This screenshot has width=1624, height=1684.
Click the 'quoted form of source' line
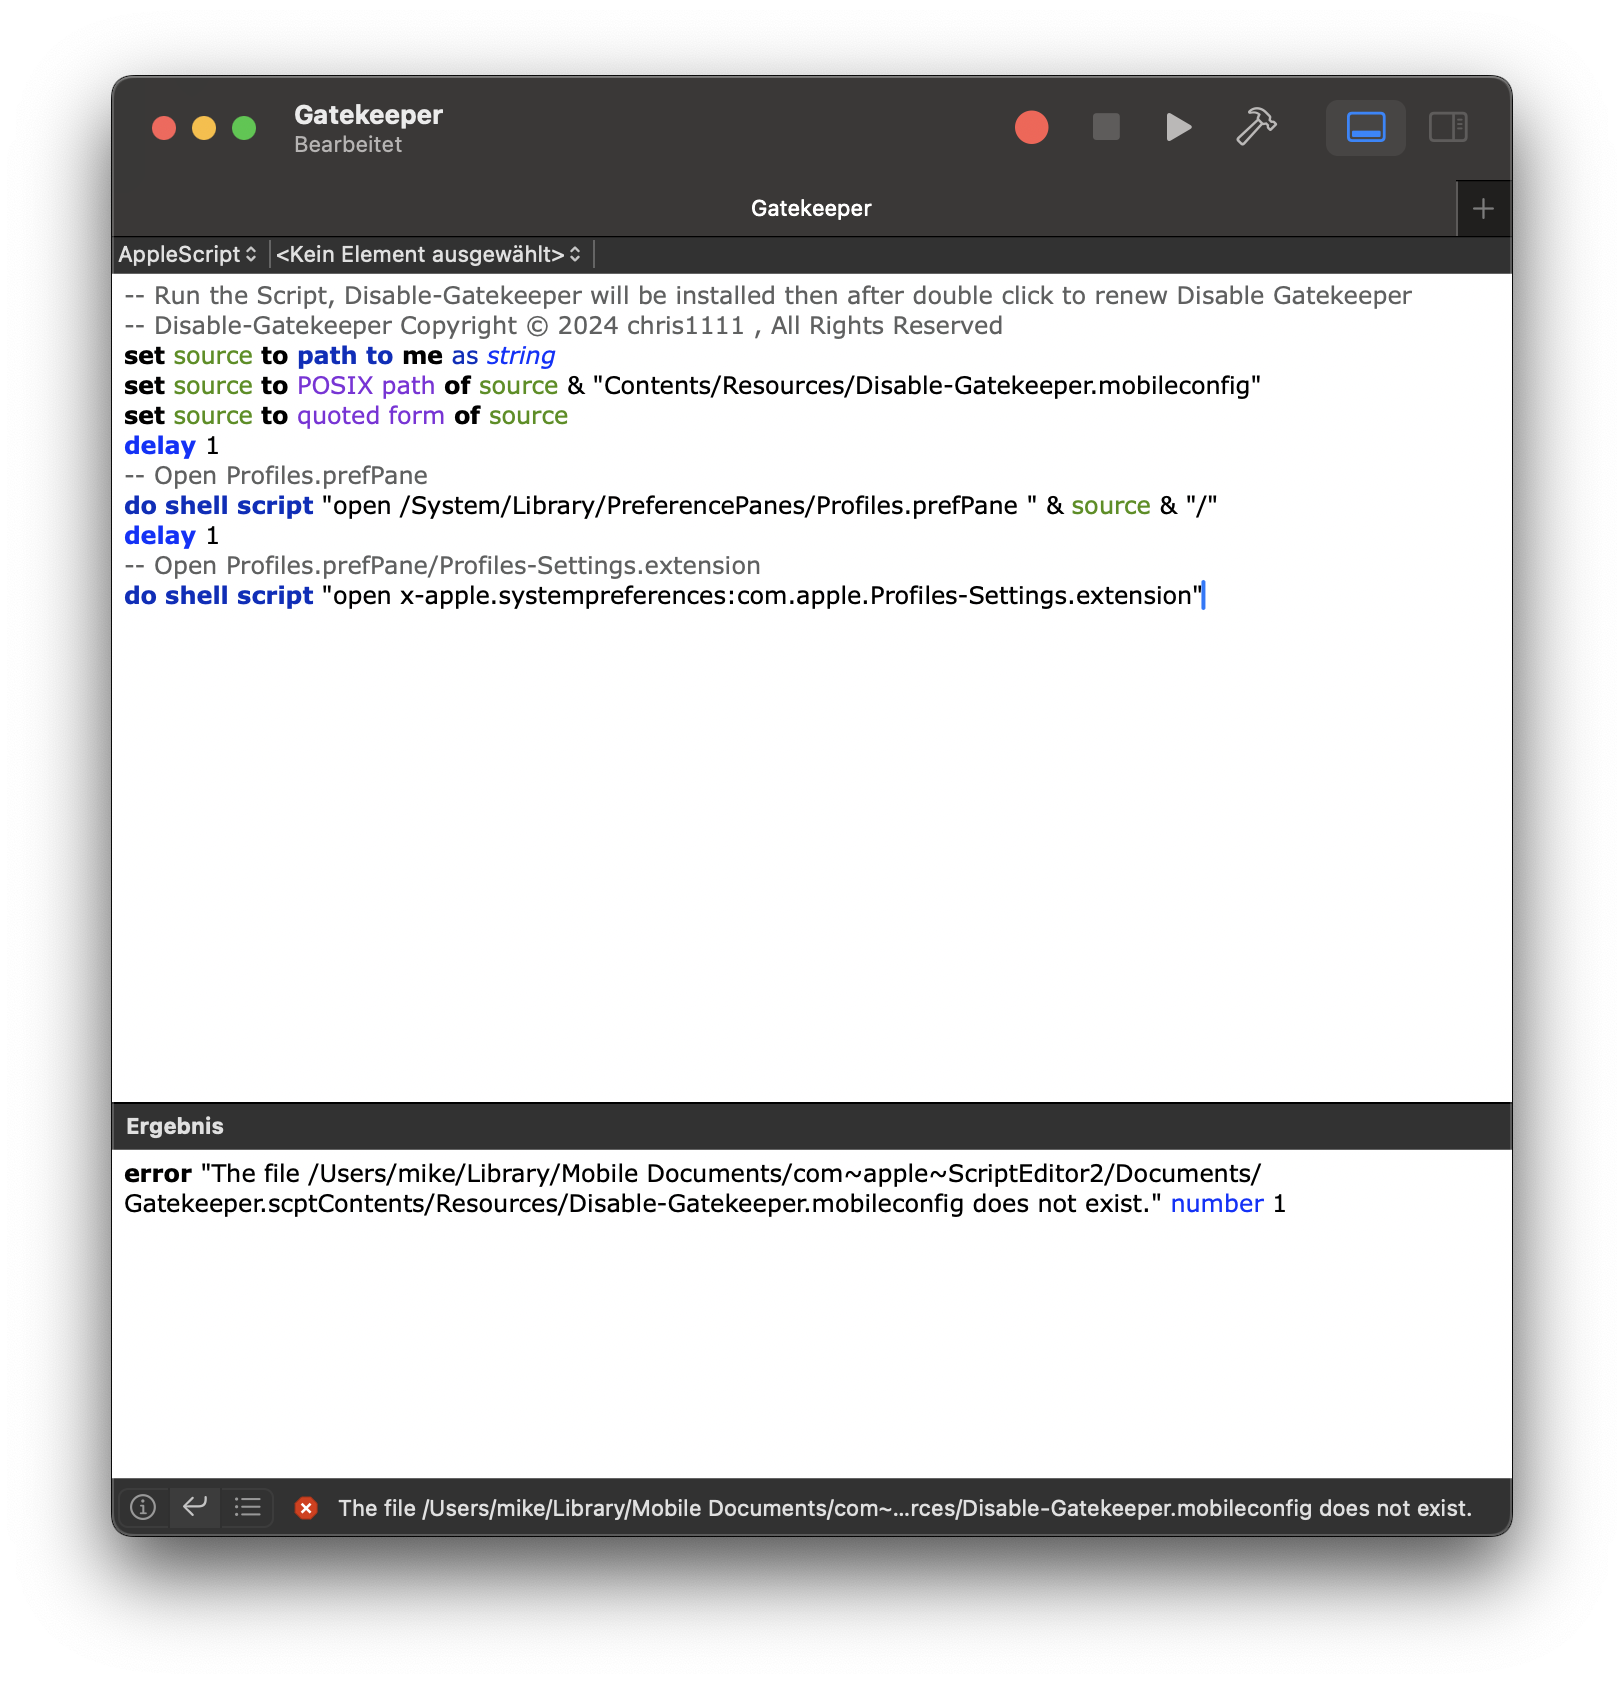click(346, 416)
